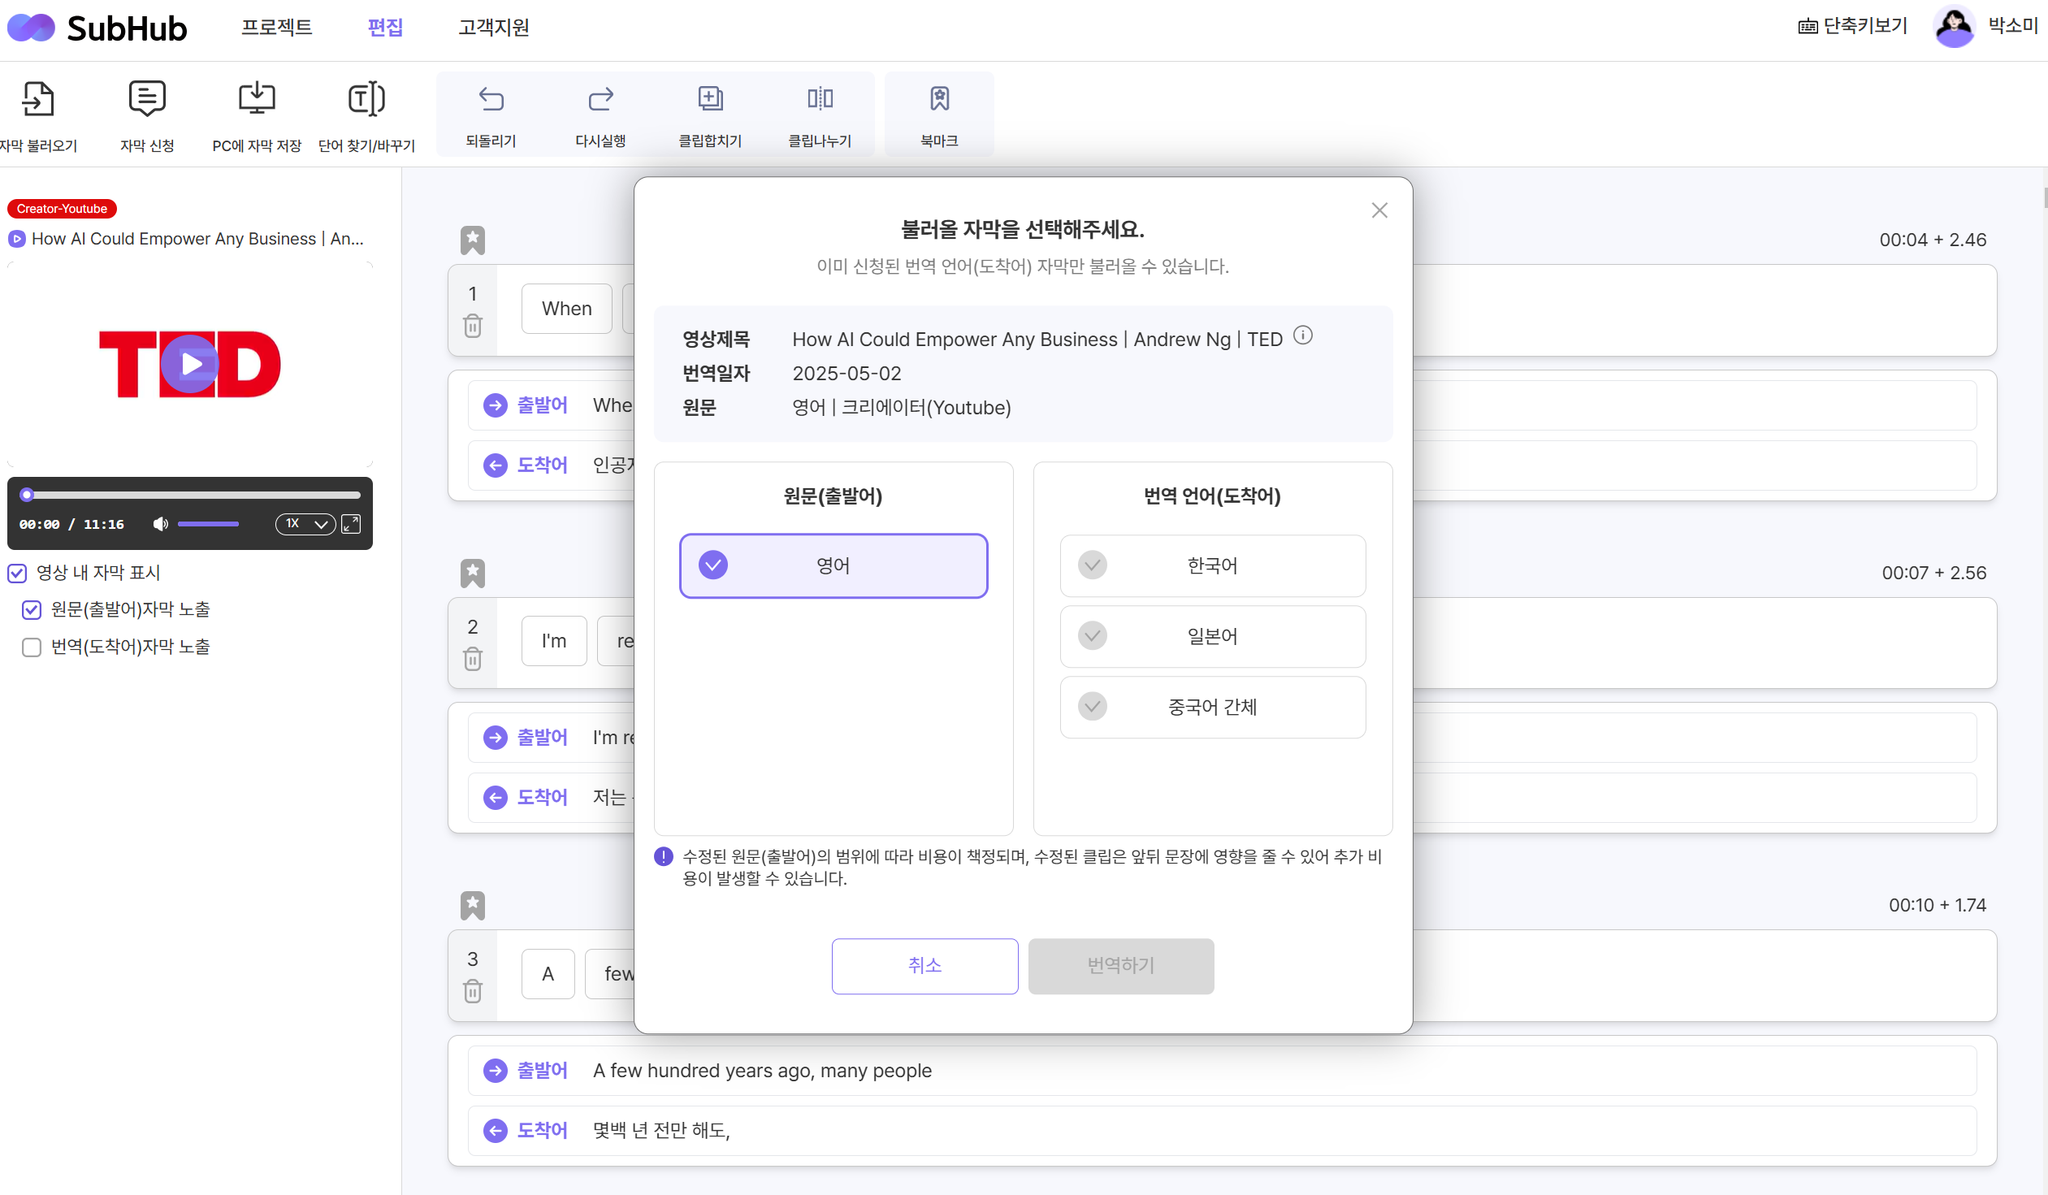Click the 되돌리기 undo icon
This screenshot has width=2048, height=1195.
[x=491, y=99]
